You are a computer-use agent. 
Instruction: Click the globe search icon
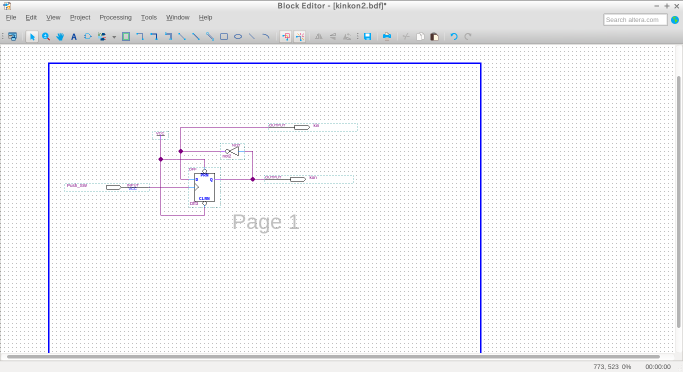(675, 20)
